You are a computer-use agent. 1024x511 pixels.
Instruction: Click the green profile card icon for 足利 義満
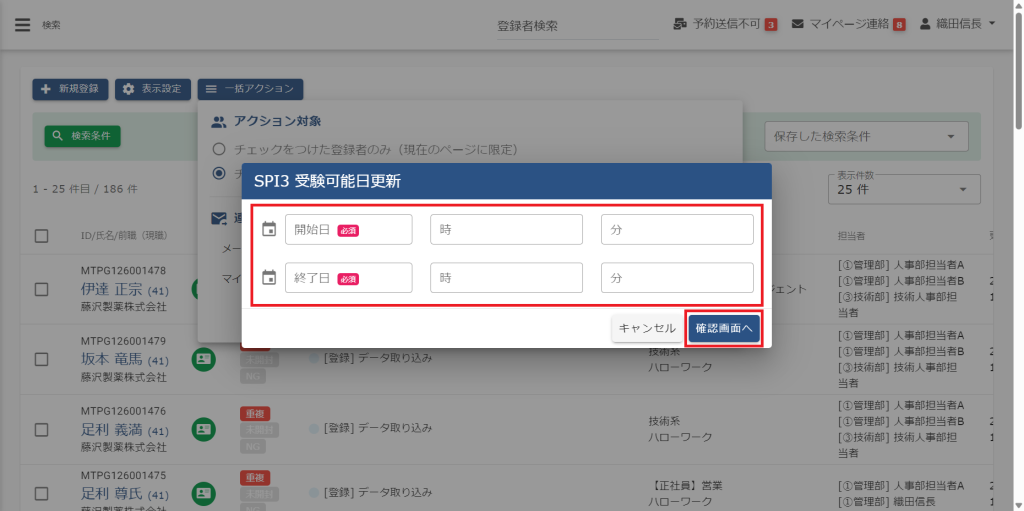point(204,428)
